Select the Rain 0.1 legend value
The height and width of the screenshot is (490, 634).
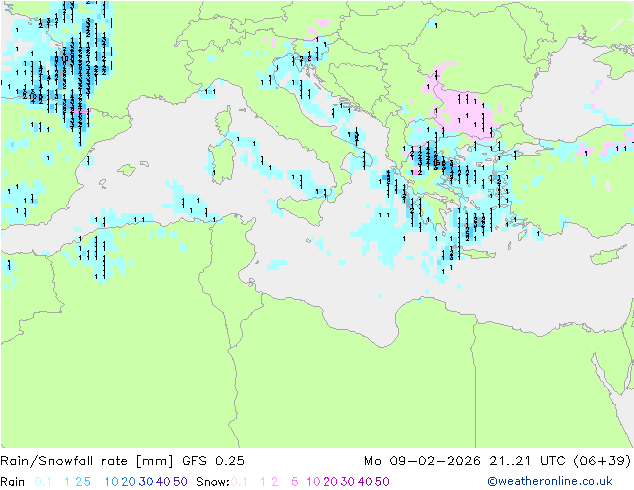(x=43, y=482)
